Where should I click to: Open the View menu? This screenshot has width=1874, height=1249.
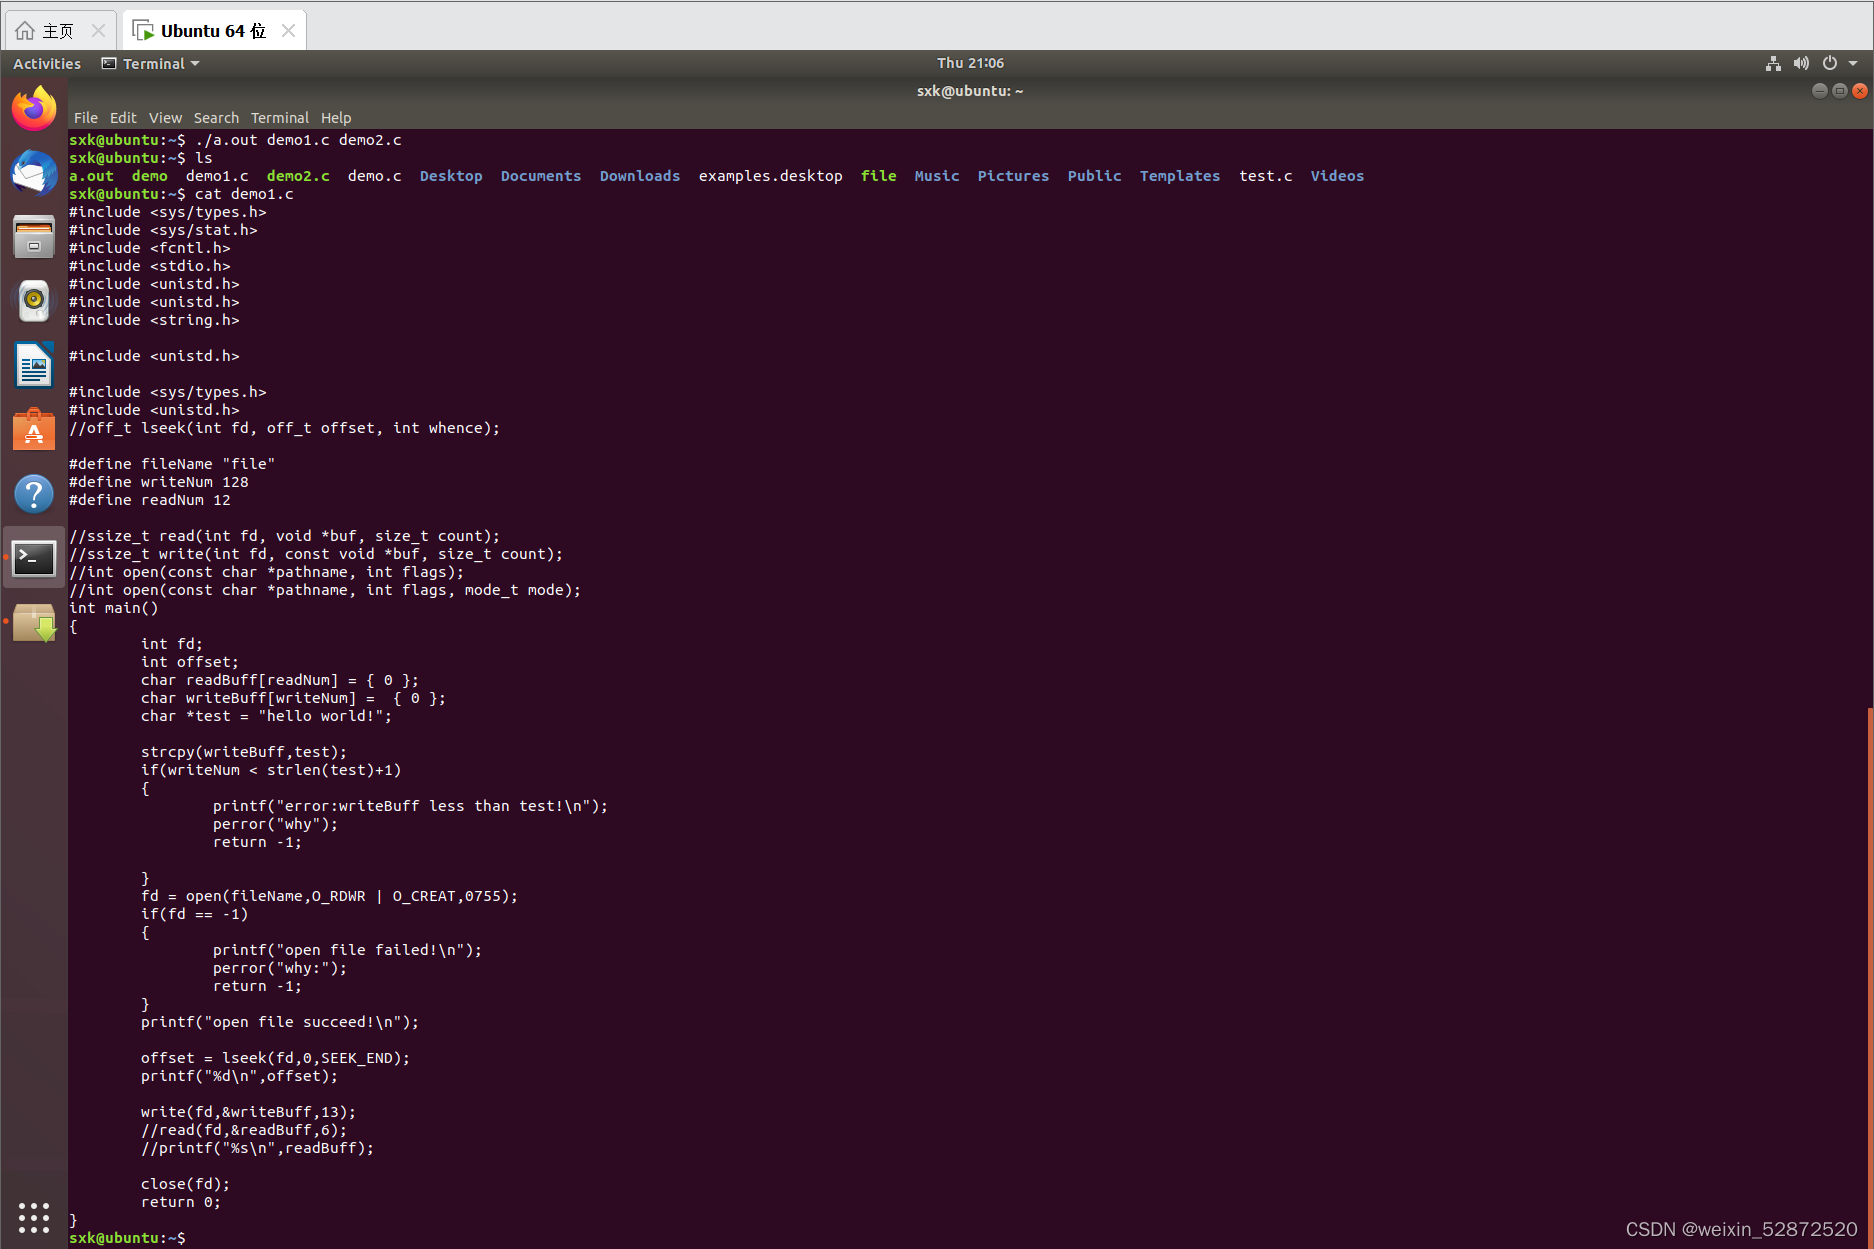[x=165, y=118]
